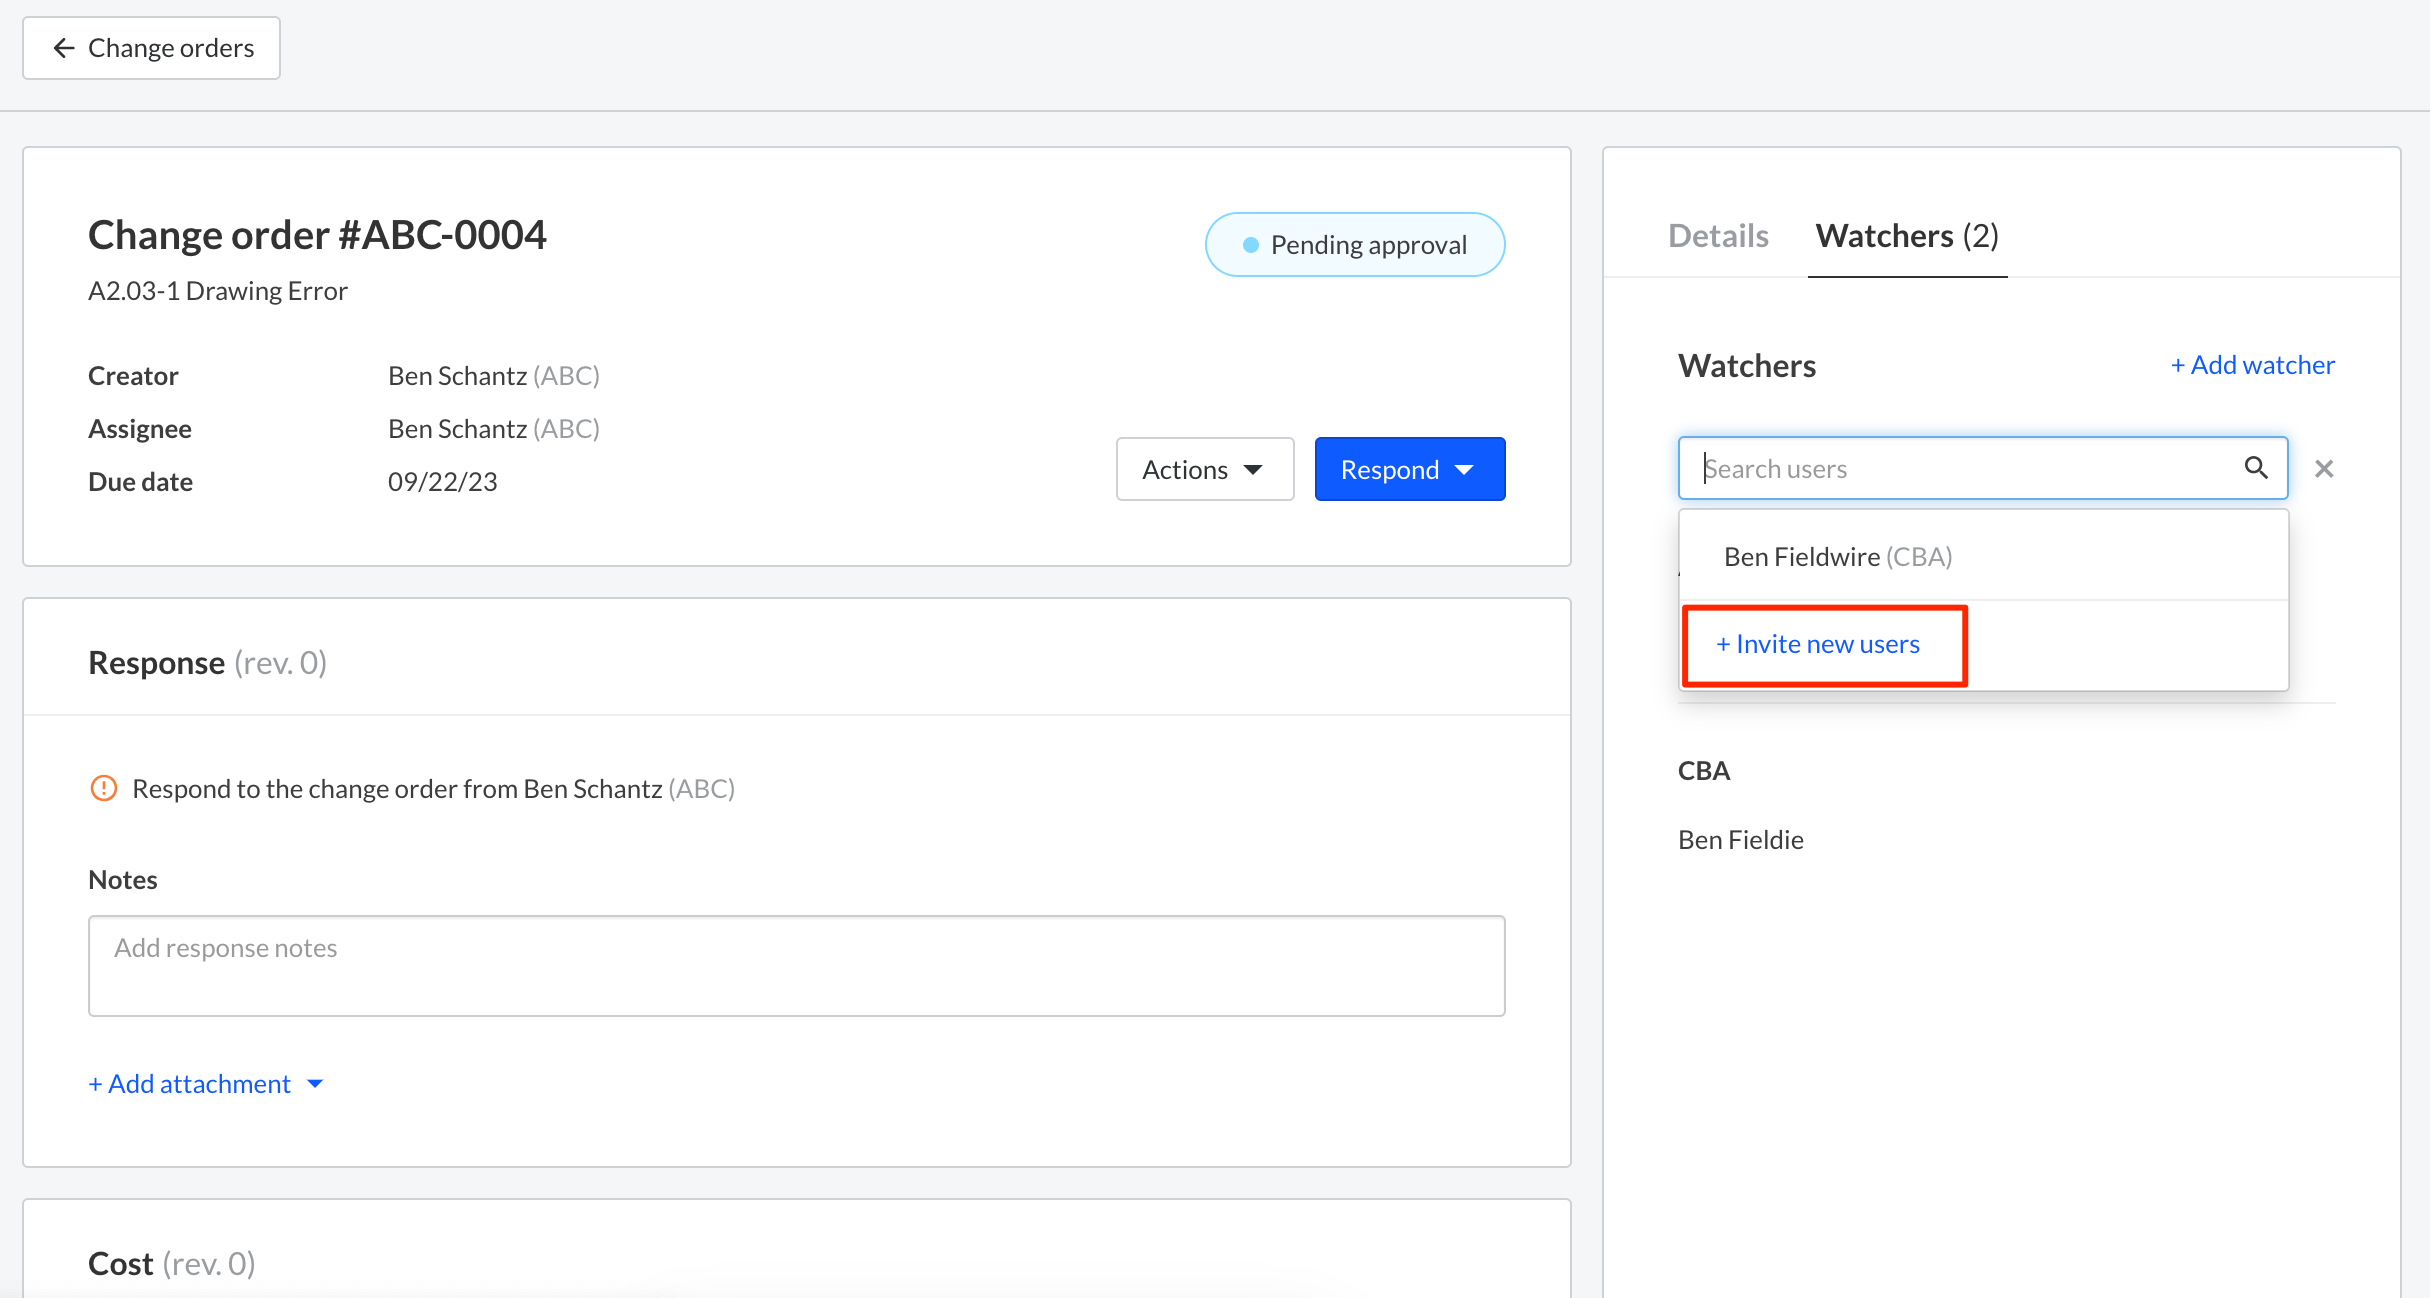Click the Change order #ABC-0004 title
Image resolution: width=2430 pixels, height=1298 pixels.
tap(317, 235)
